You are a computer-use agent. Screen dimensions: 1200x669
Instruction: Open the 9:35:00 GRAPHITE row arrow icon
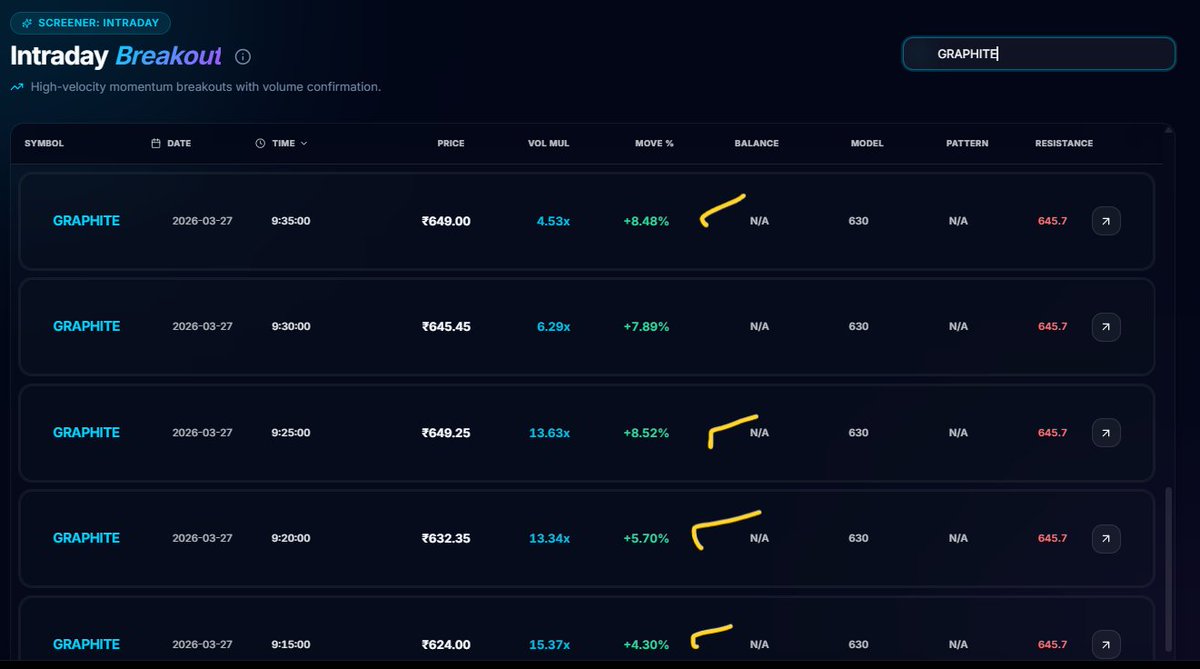[x=1106, y=221]
